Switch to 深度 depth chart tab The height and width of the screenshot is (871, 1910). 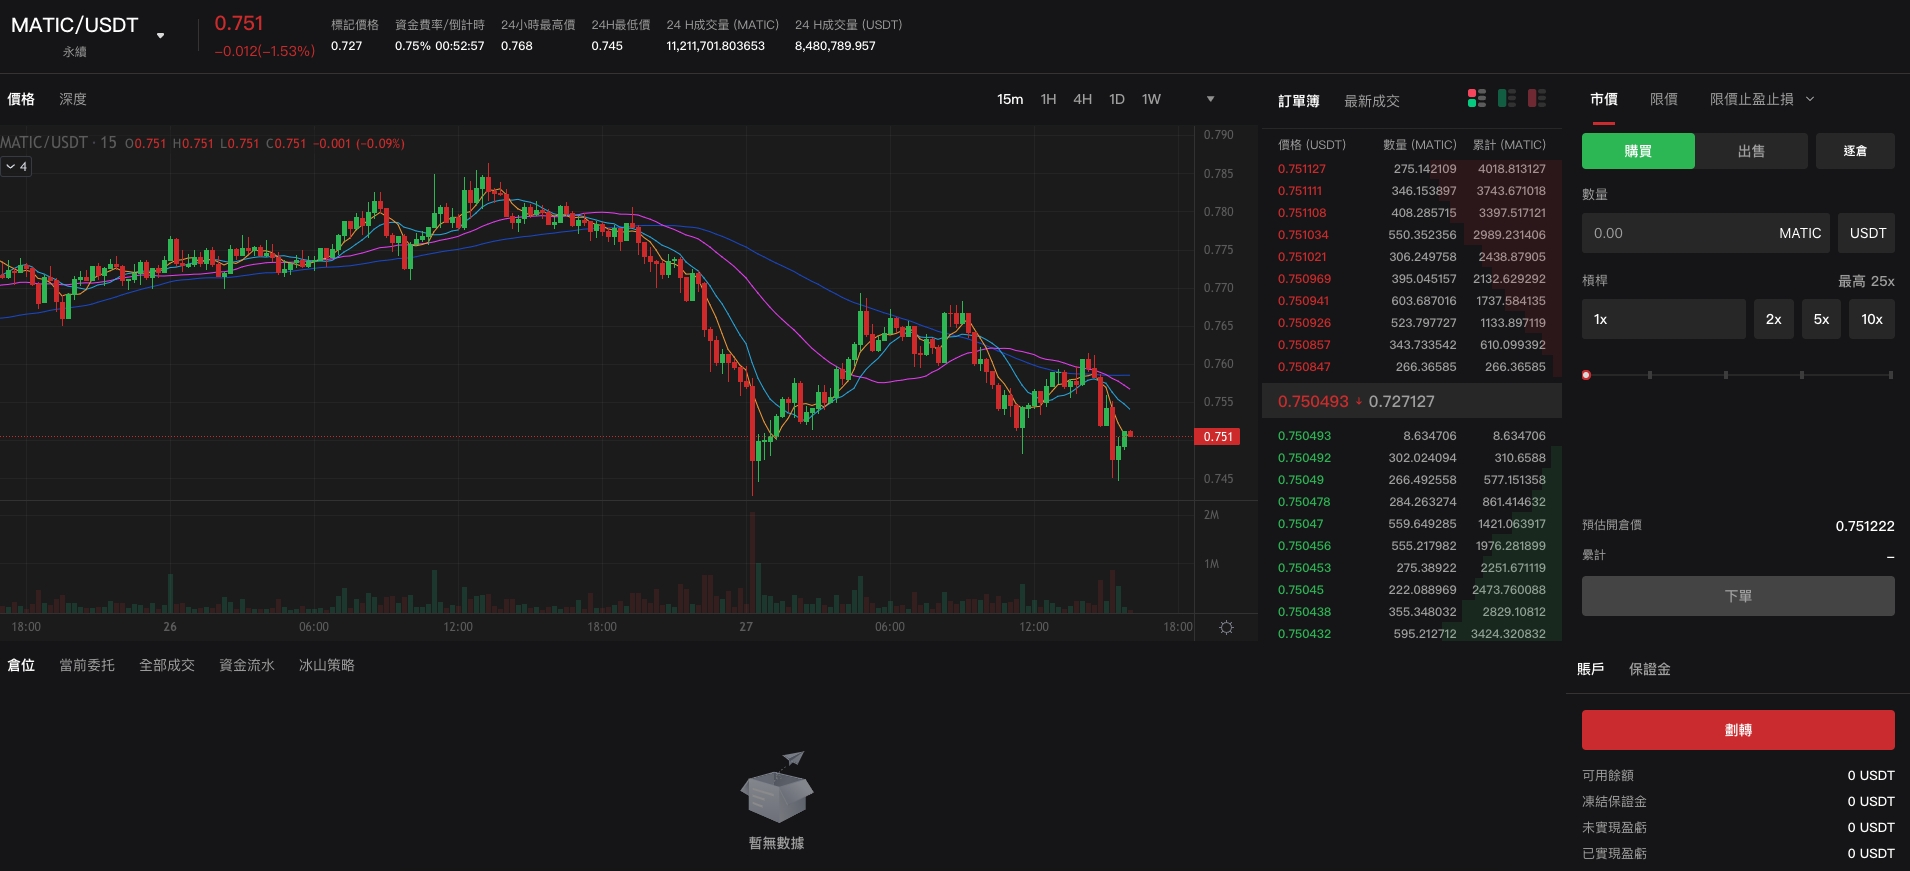(73, 99)
